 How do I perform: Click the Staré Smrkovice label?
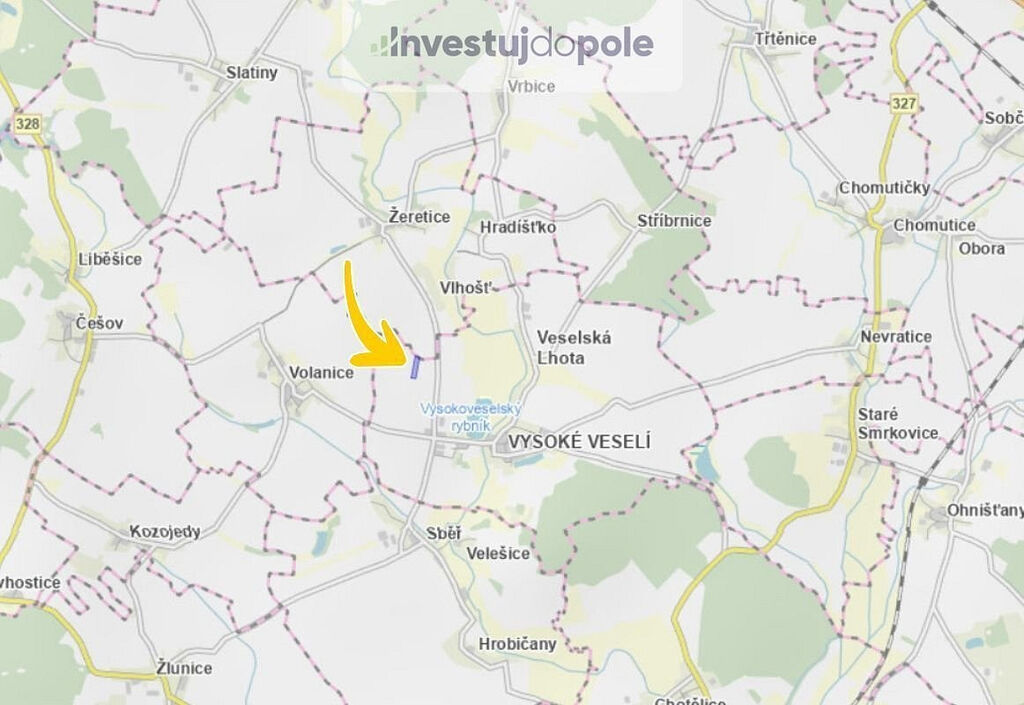coord(898,424)
